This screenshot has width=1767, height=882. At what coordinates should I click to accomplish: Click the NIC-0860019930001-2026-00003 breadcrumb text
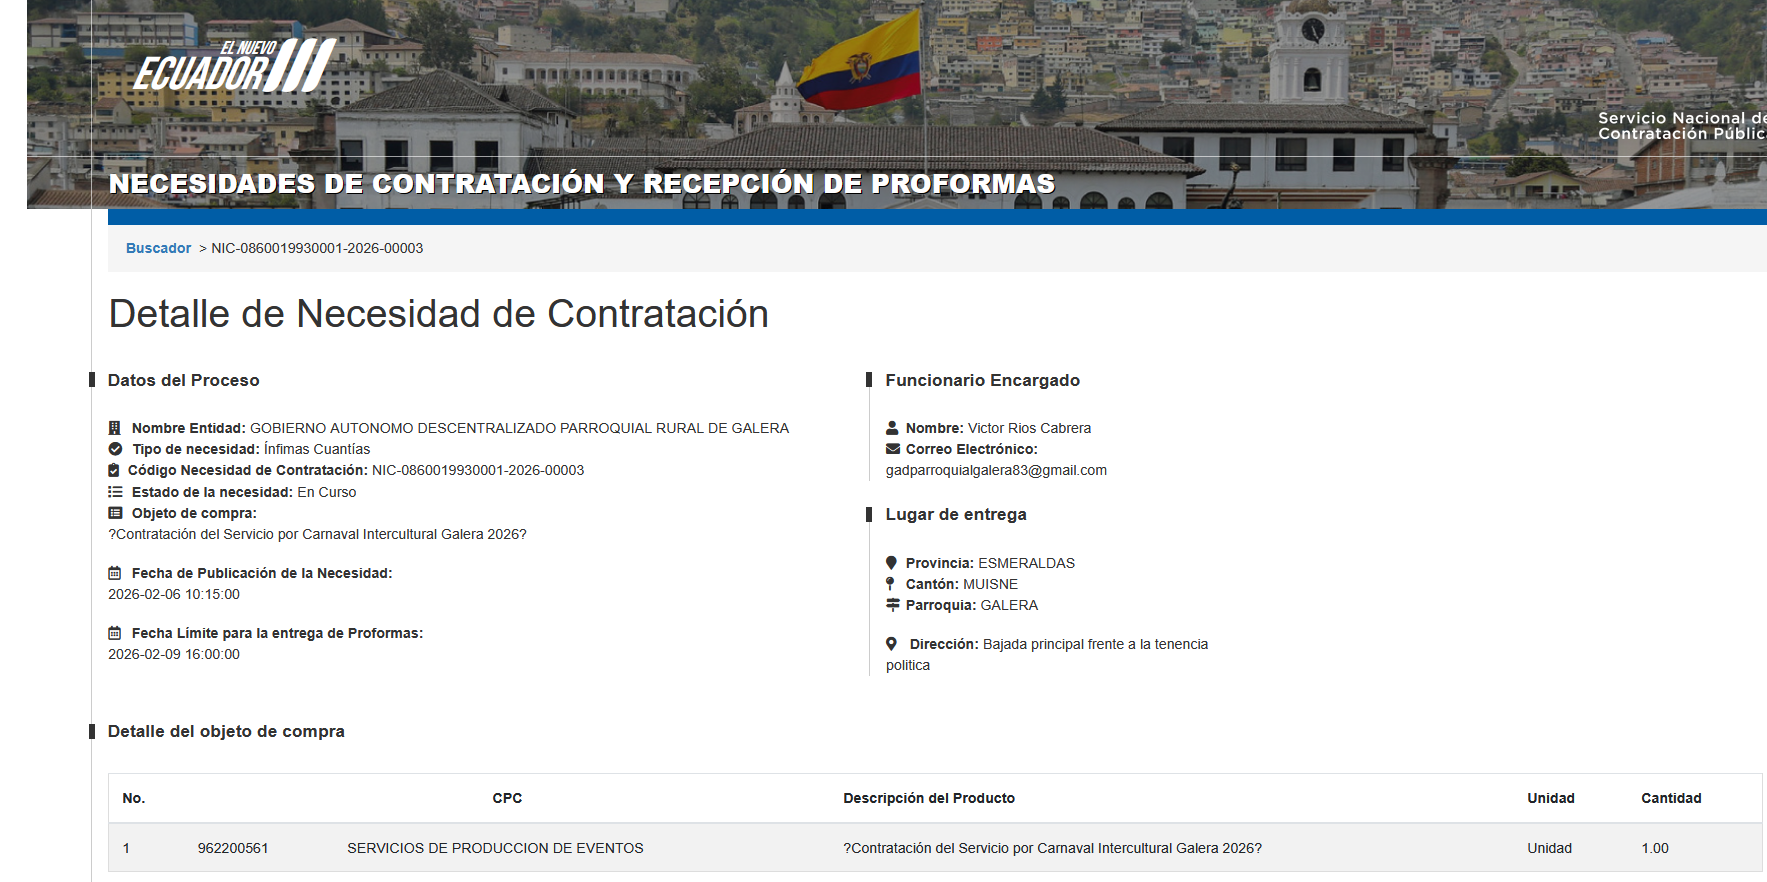(x=317, y=248)
